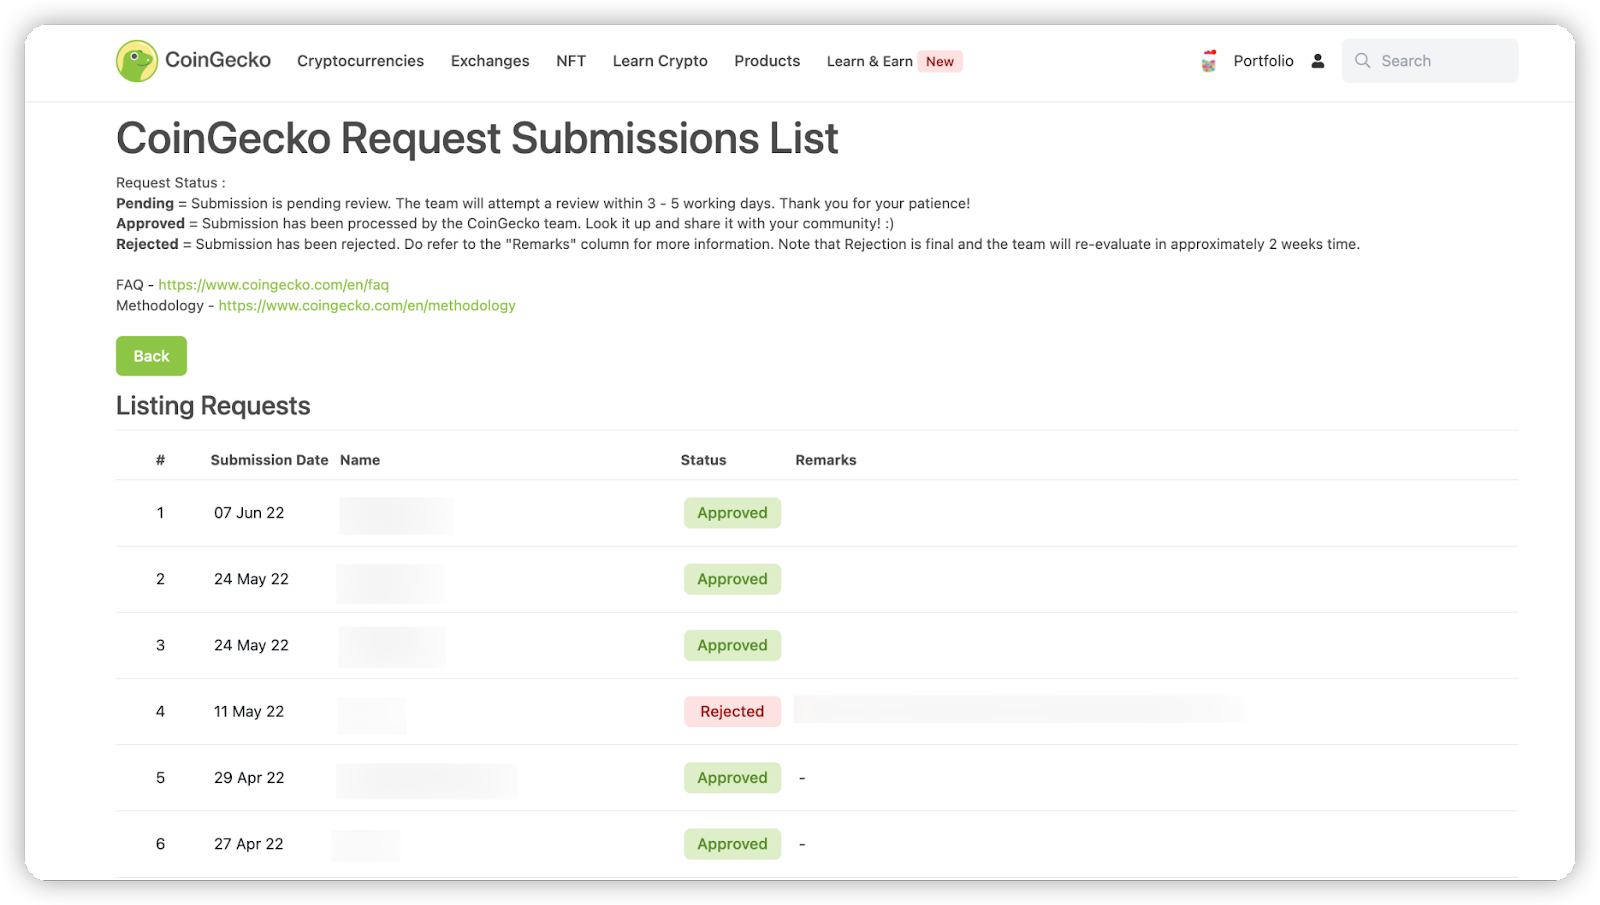
Task: Select the Remarks column header
Action: 826,460
